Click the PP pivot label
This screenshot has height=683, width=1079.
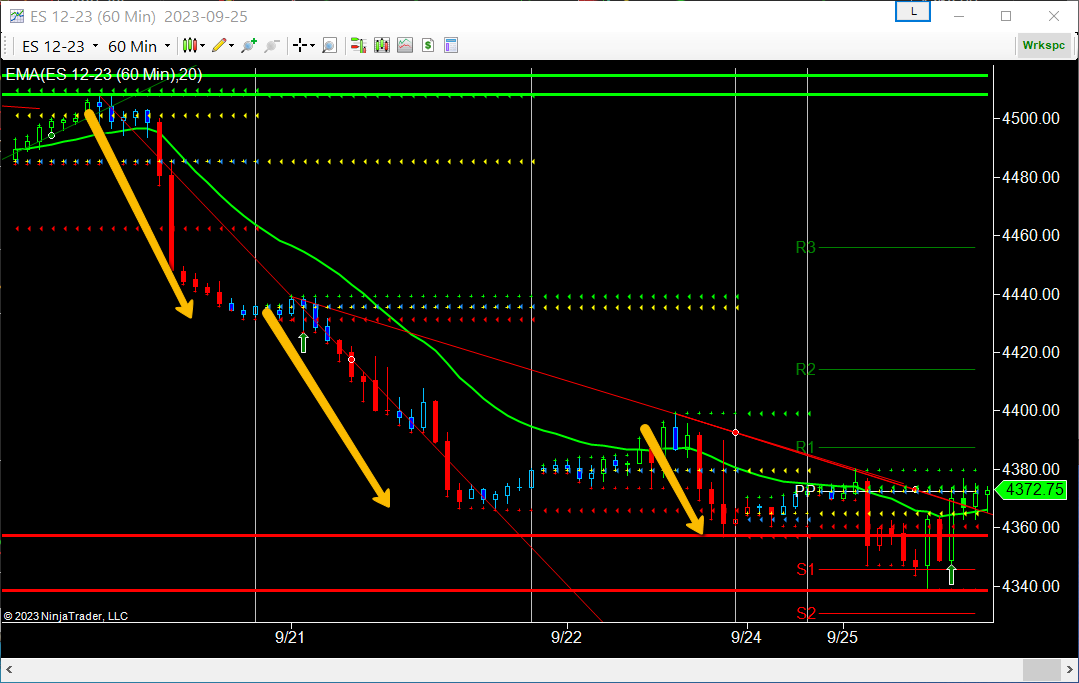pyautogui.click(x=805, y=490)
